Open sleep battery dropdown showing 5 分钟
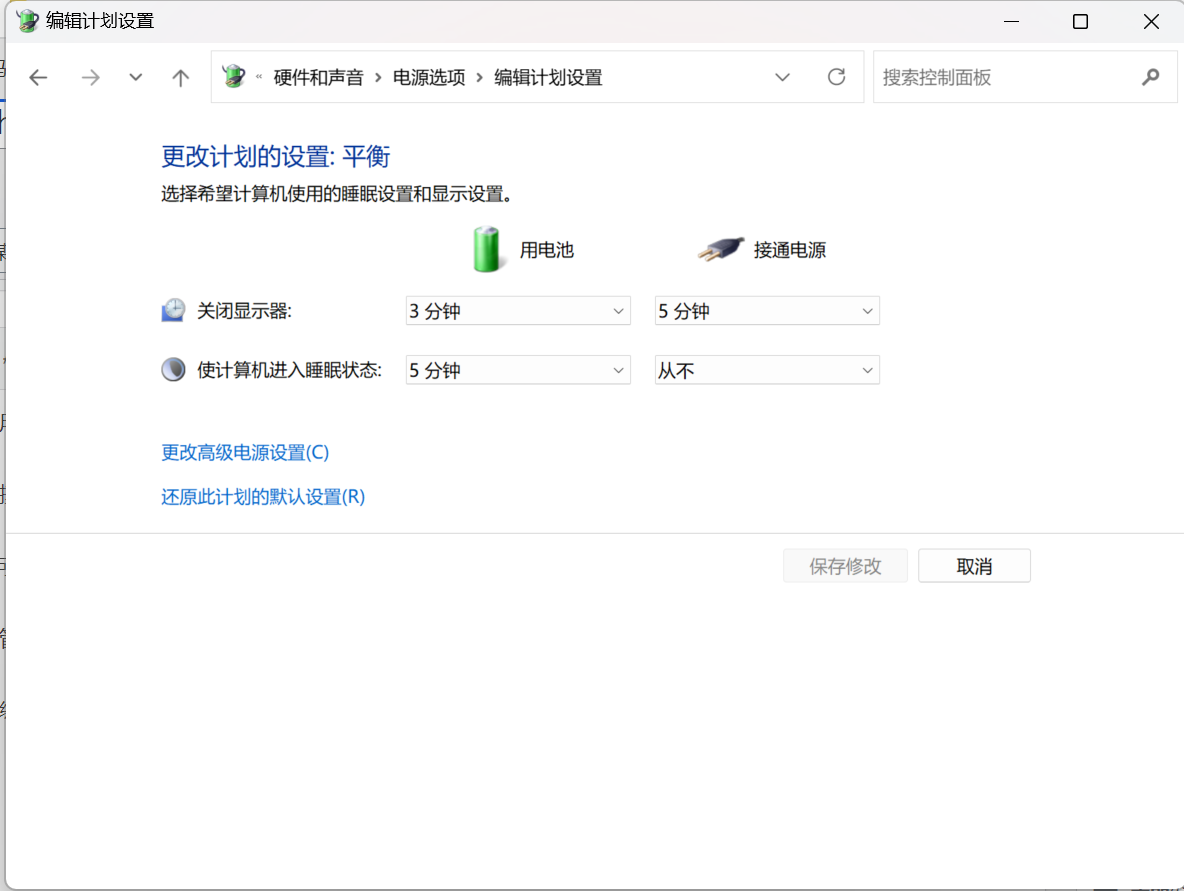The height and width of the screenshot is (891, 1184). point(518,370)
